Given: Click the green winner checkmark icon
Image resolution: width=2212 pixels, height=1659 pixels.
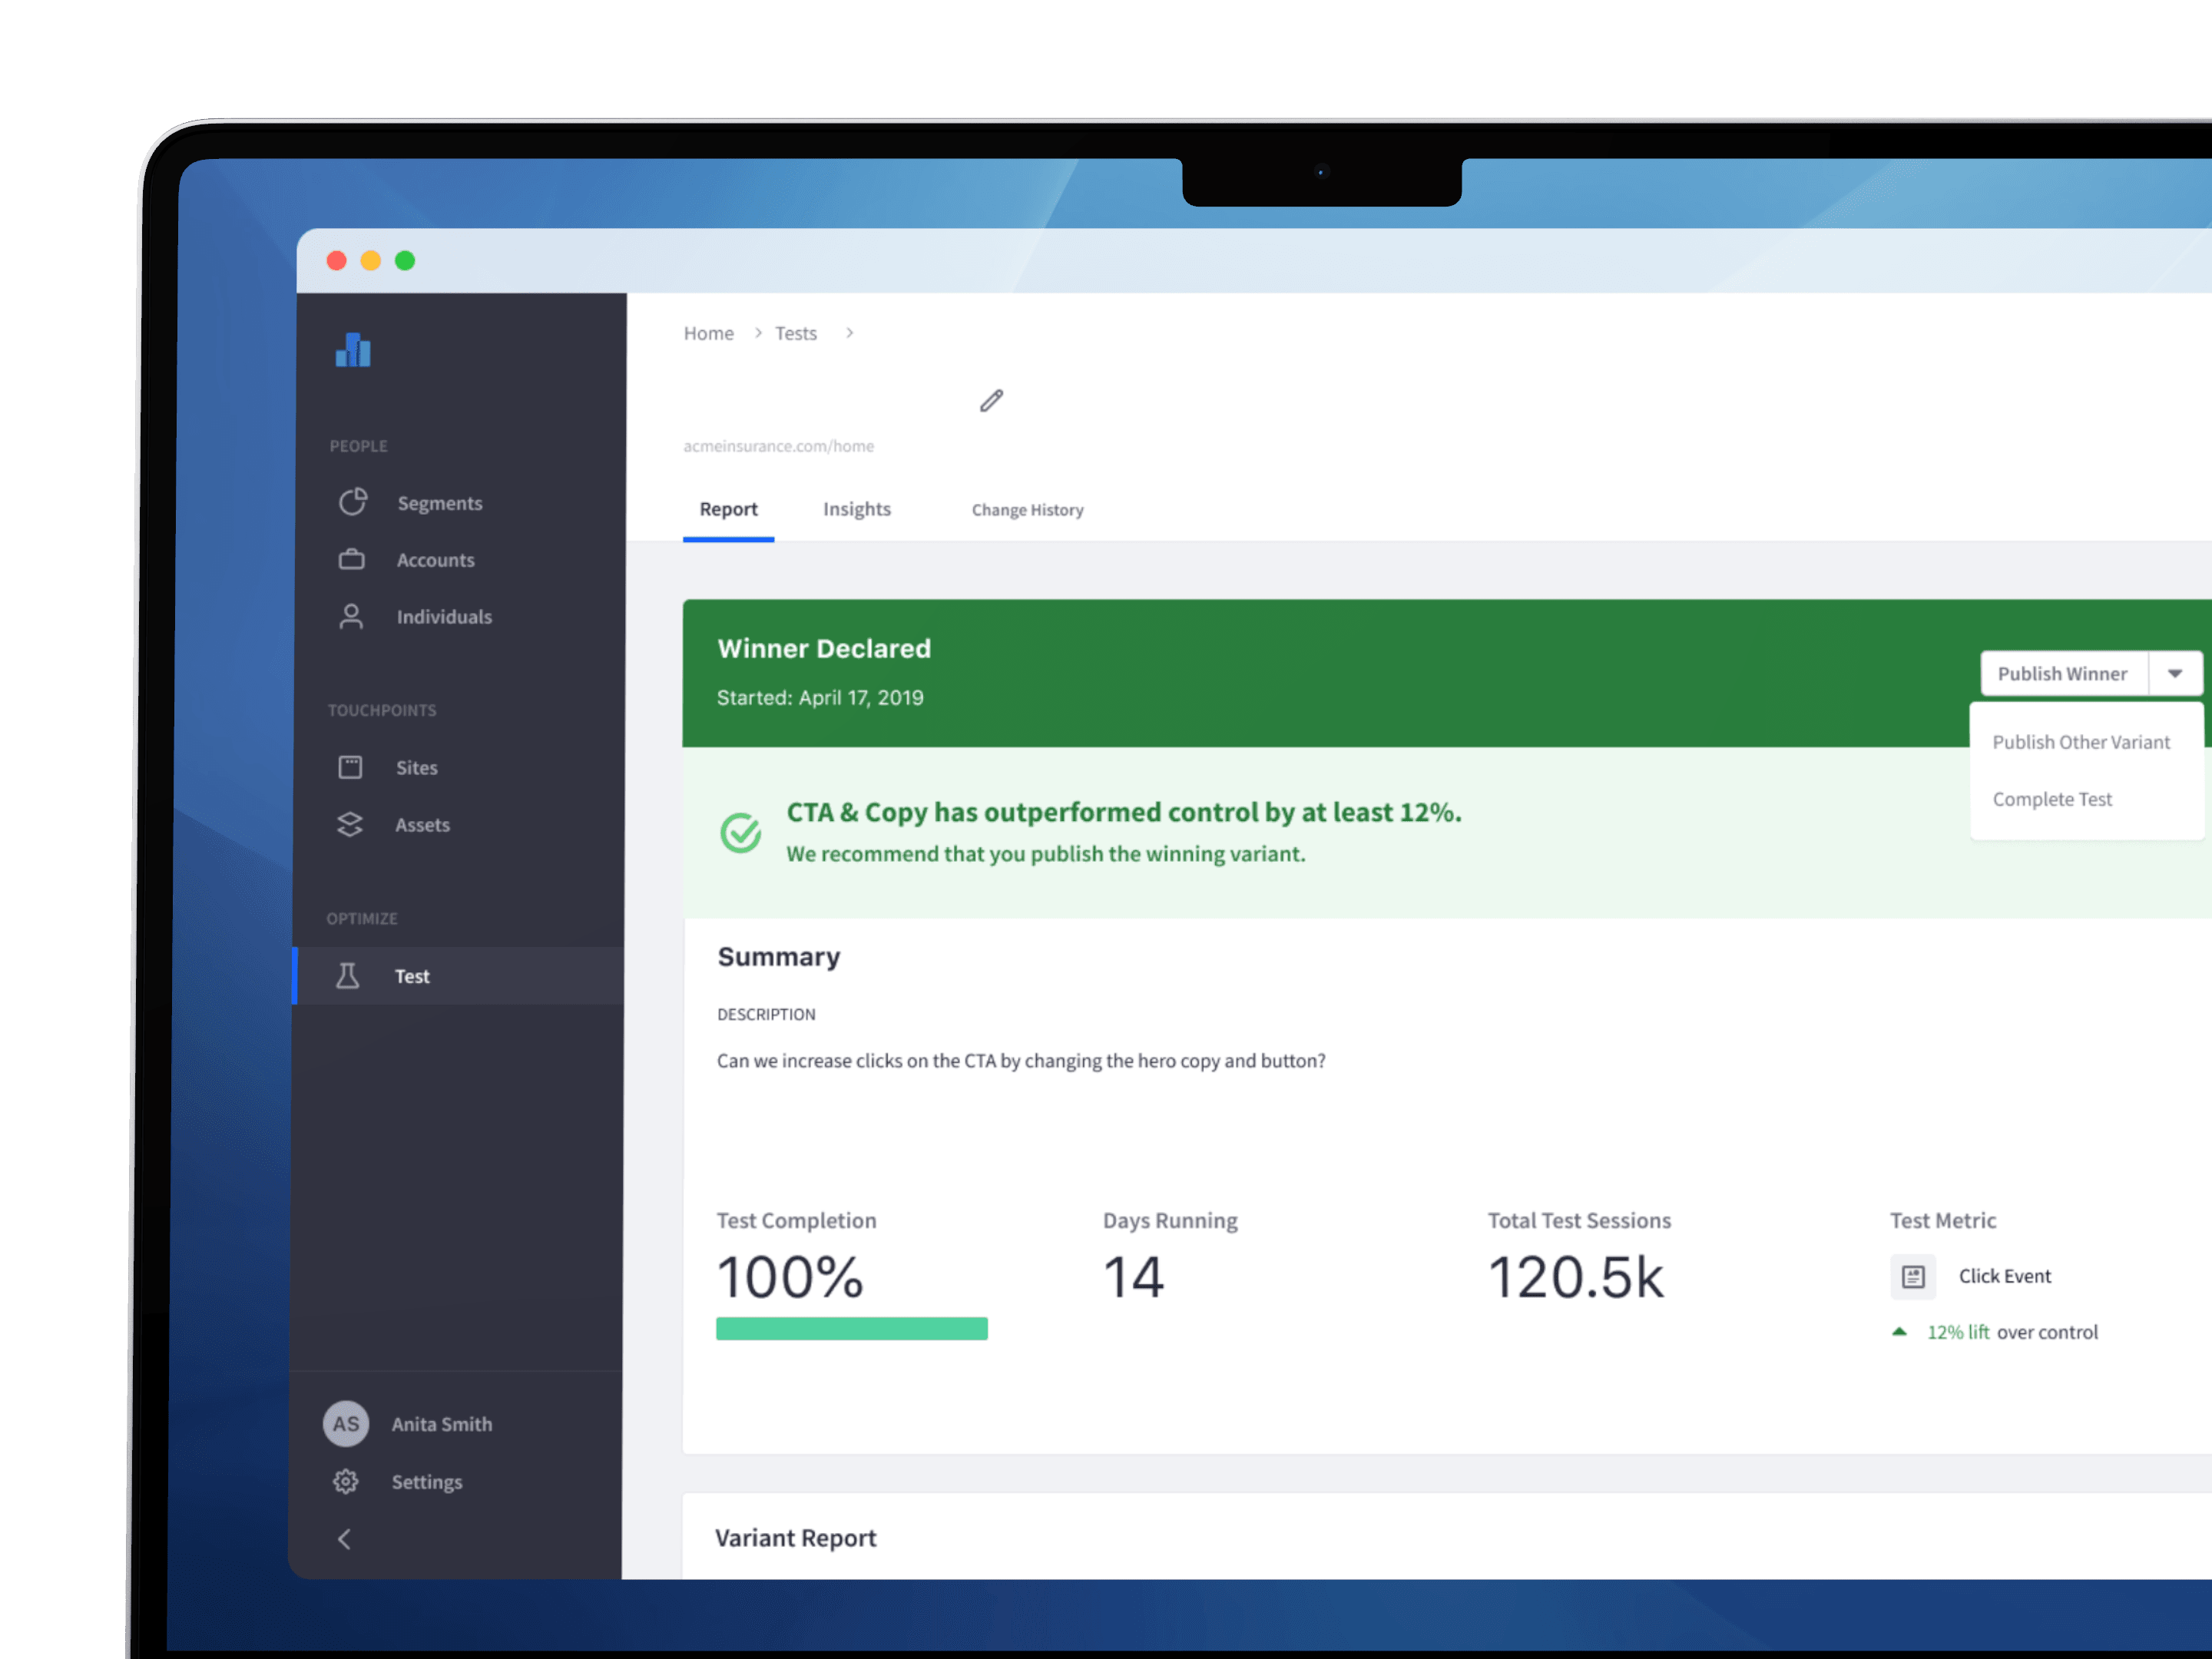Looking at the screenshot, I should click(741, 832).
